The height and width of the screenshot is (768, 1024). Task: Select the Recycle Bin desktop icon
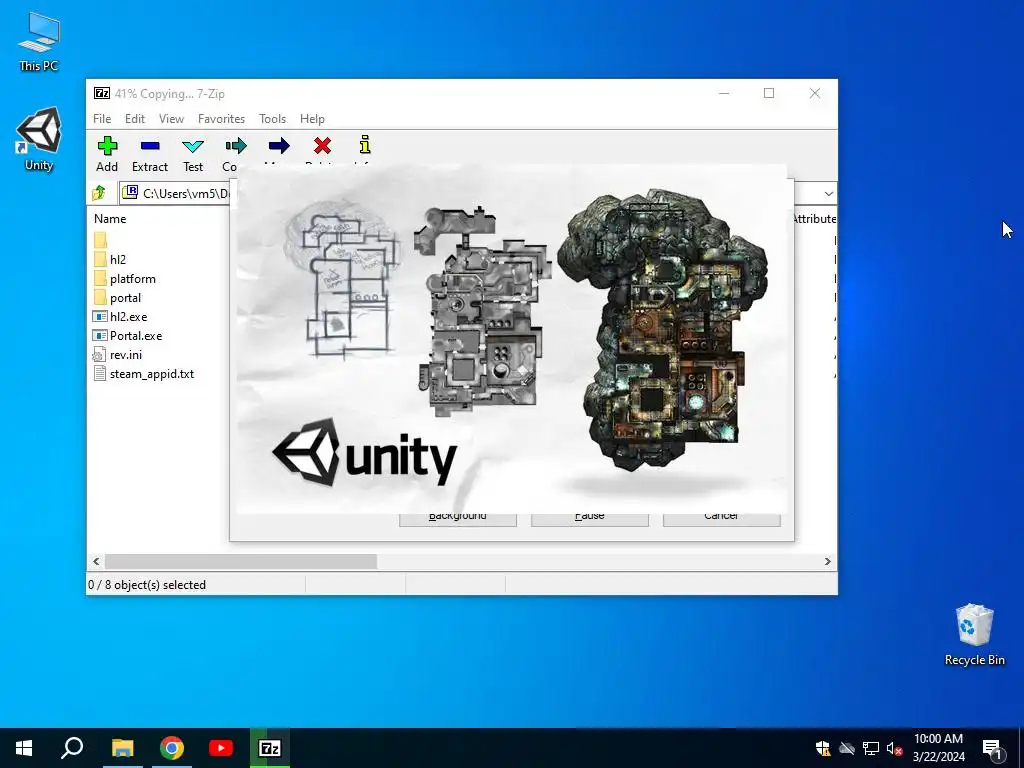[974, 634]
